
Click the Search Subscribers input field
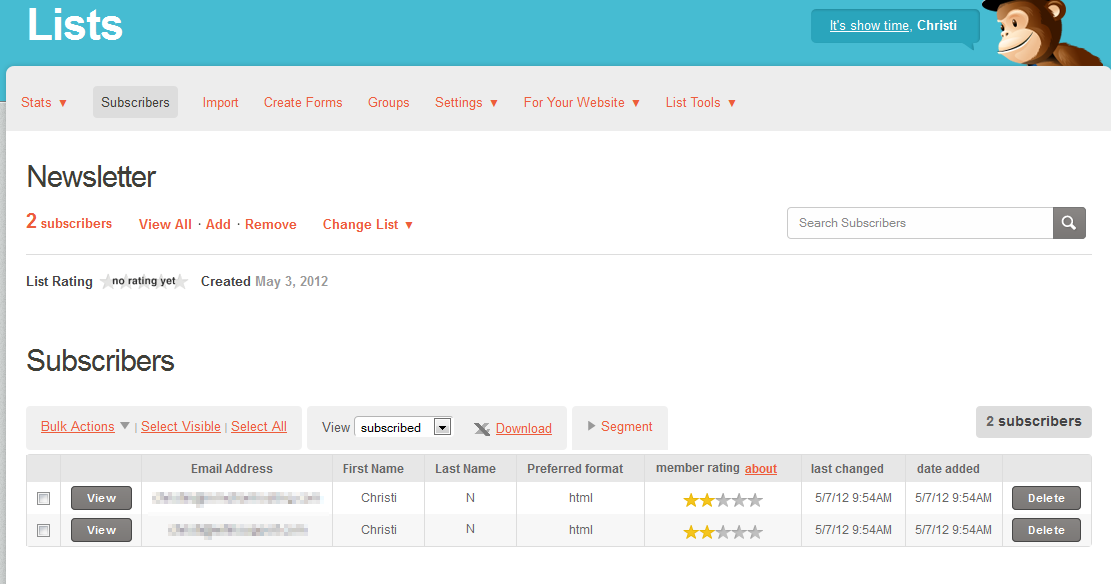tap(920, 223)
